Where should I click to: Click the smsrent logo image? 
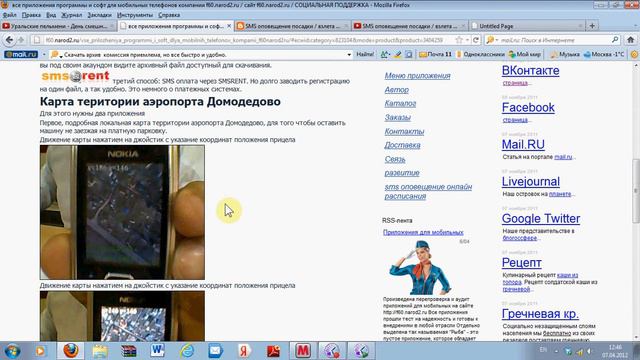[x=76, y=76]
